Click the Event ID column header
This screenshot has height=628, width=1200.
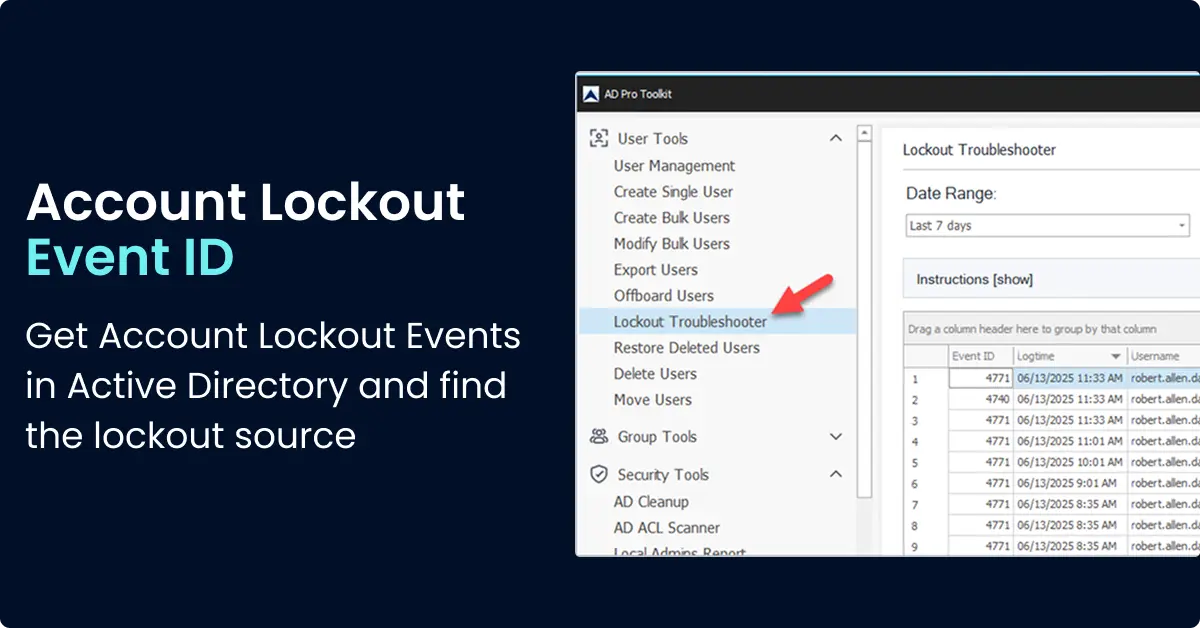[x=979, y=356]
